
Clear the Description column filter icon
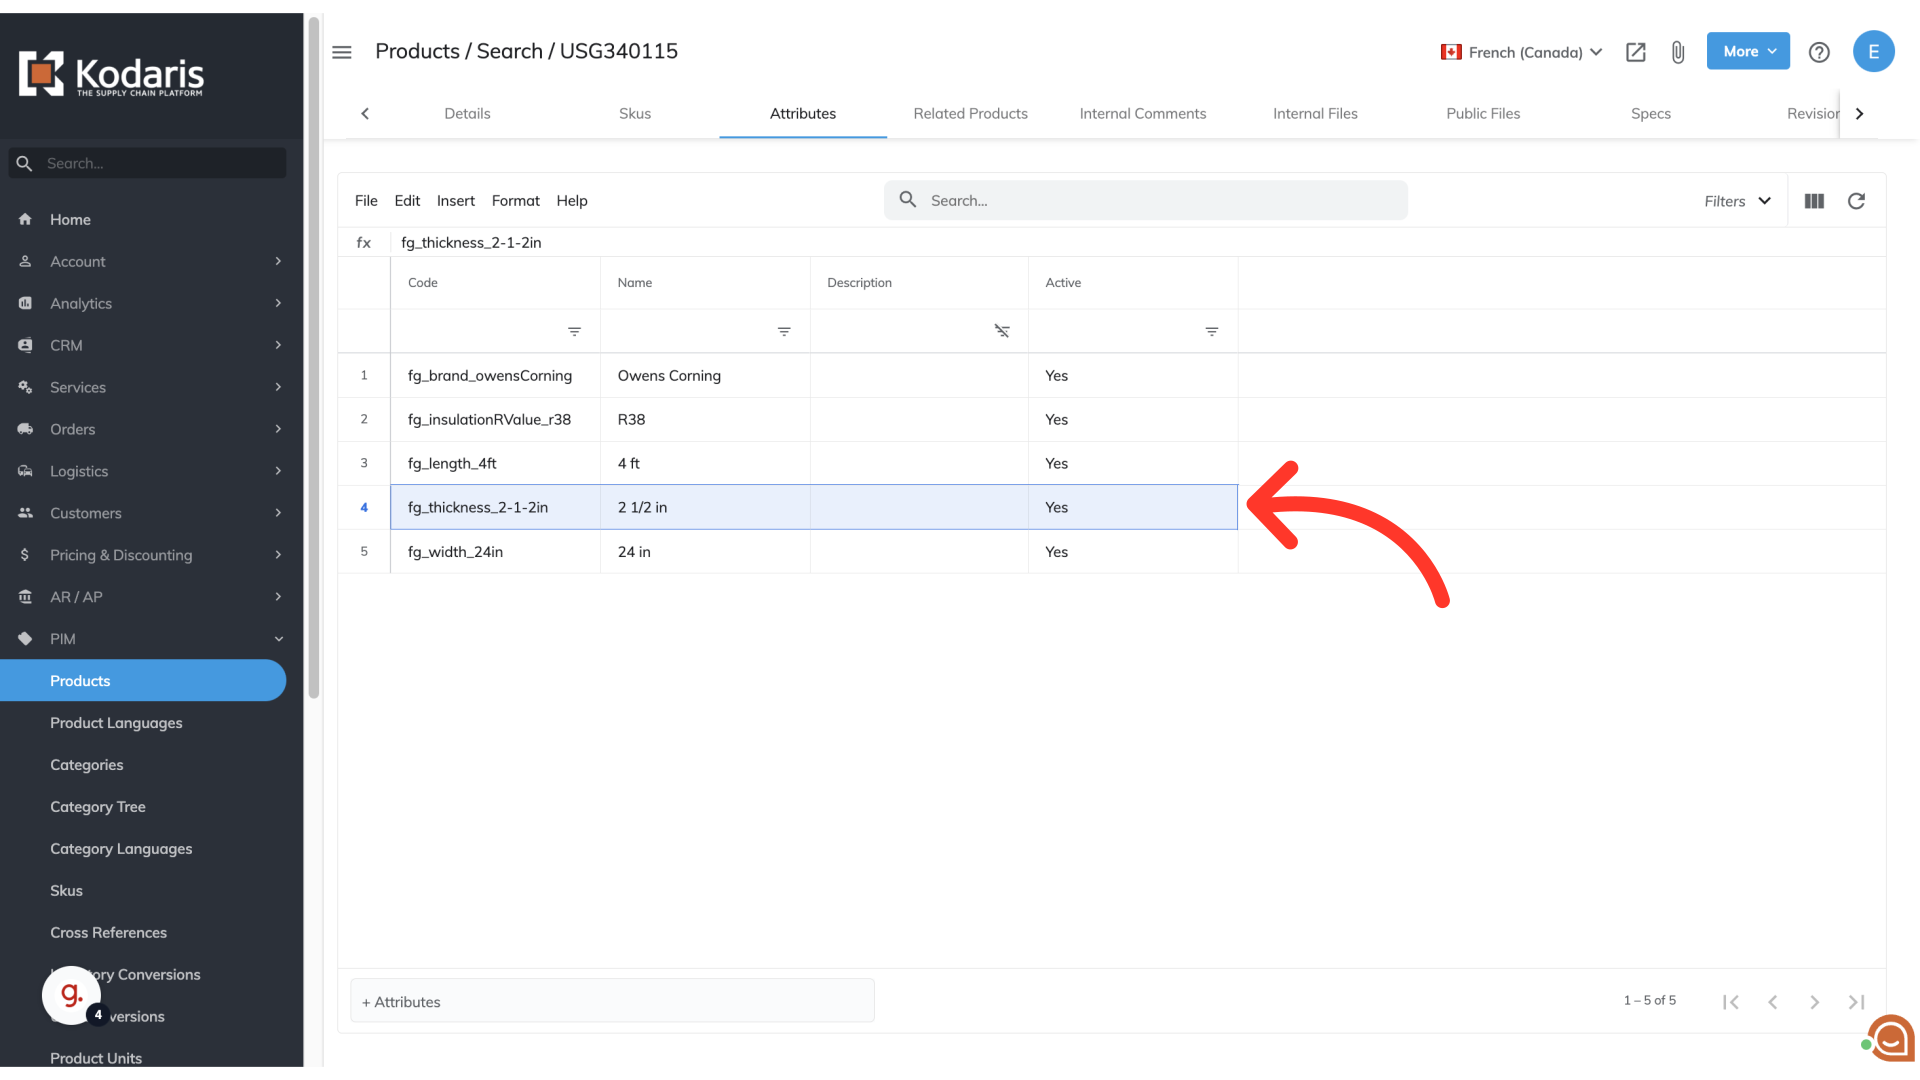pyautogui.click(x=1001, y=331)
